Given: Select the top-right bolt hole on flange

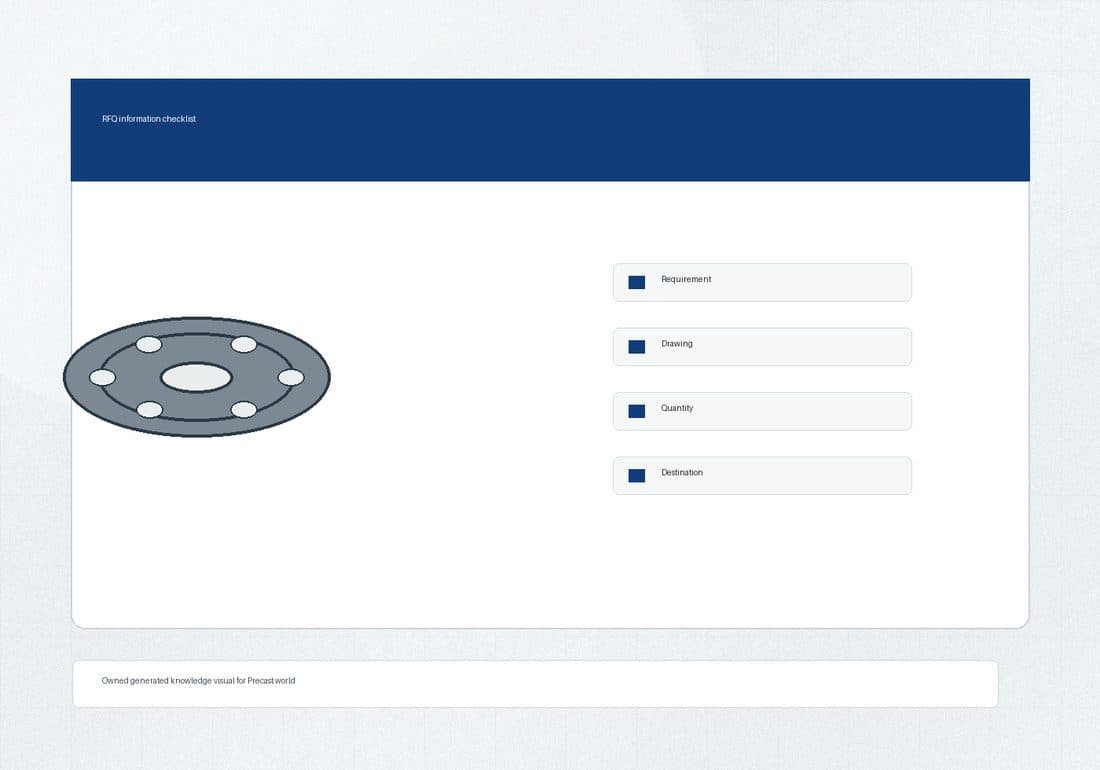Looking at the screenshot, I should (243, 344).
